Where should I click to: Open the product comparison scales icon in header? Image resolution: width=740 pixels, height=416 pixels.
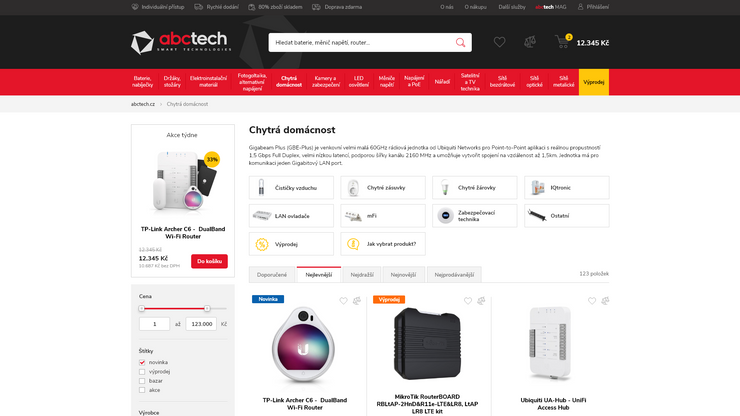pos(530,42)
